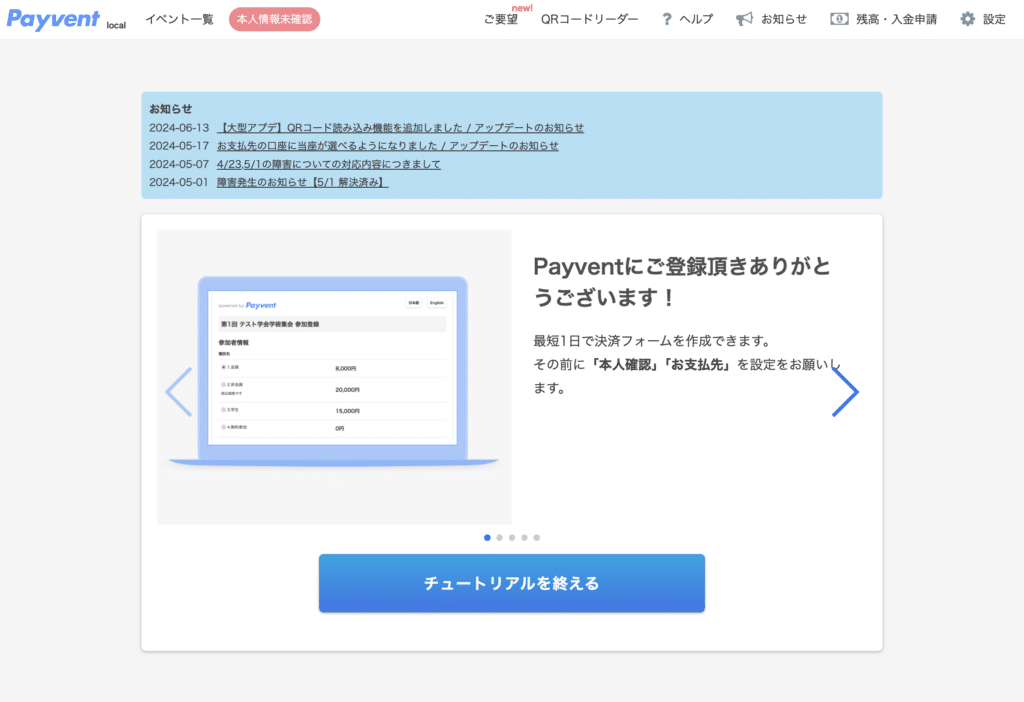Open the お知らせ nav label
The image size is (1024, 702).
784,20
